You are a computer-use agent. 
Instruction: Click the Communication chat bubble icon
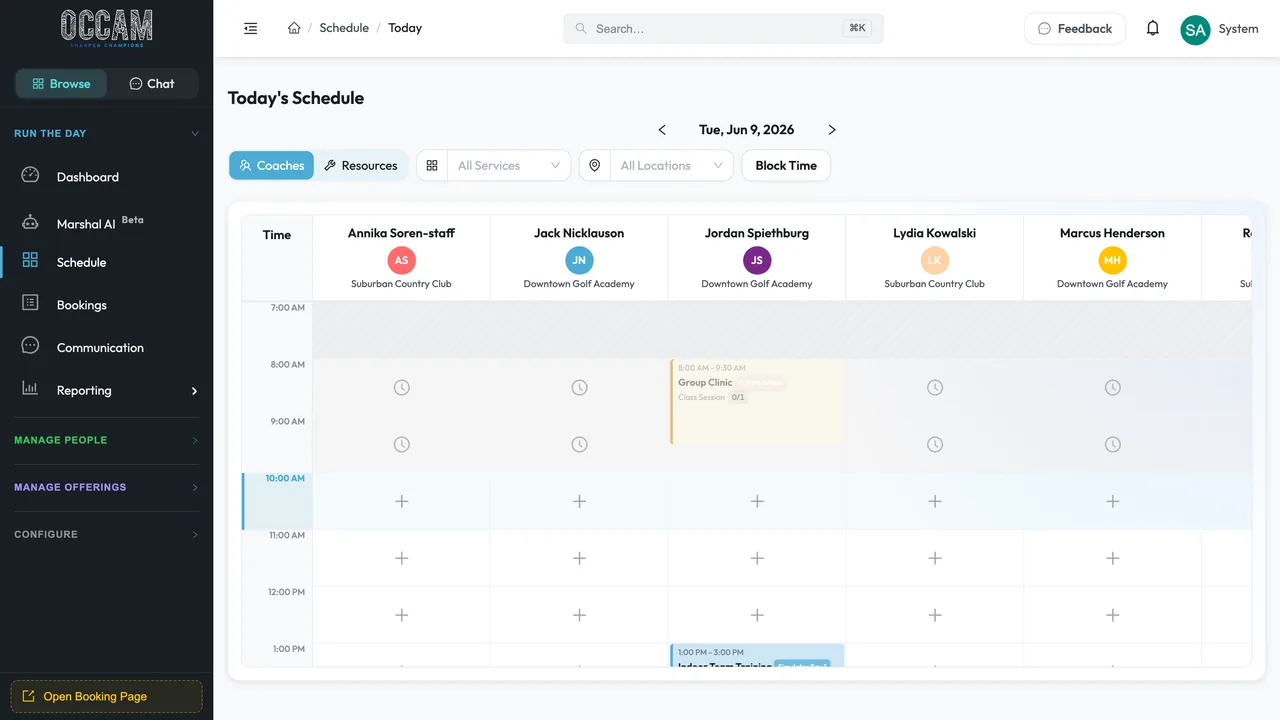[30, 346]
